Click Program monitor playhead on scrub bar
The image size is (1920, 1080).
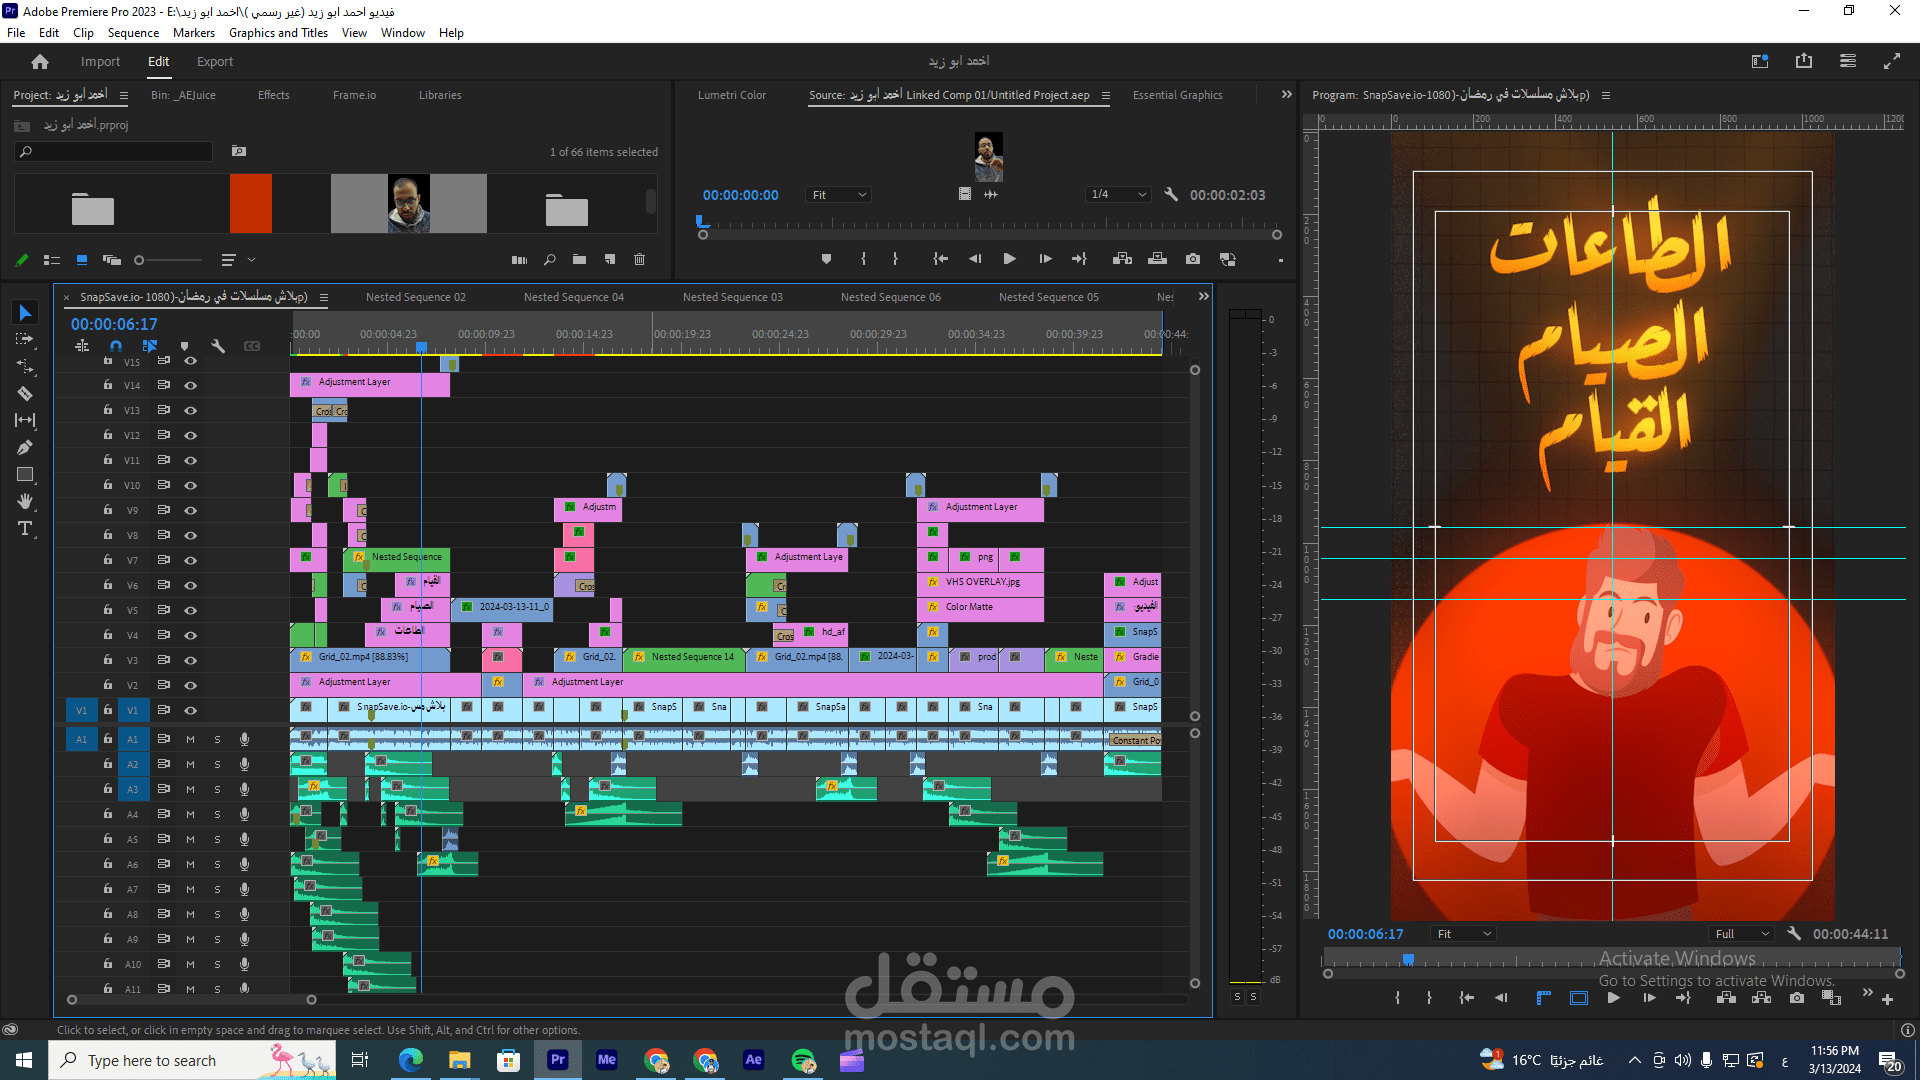click(x=1408, y=959)
